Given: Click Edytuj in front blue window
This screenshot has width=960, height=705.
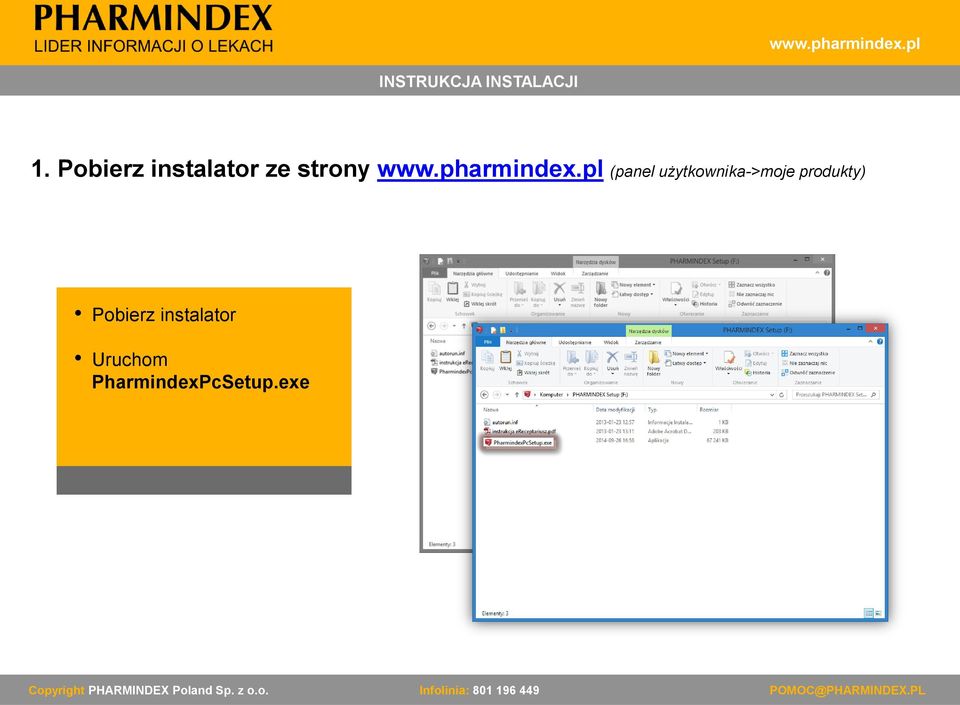Looking at the screenshot, I should pyautogui.click(x=756, y=363).
